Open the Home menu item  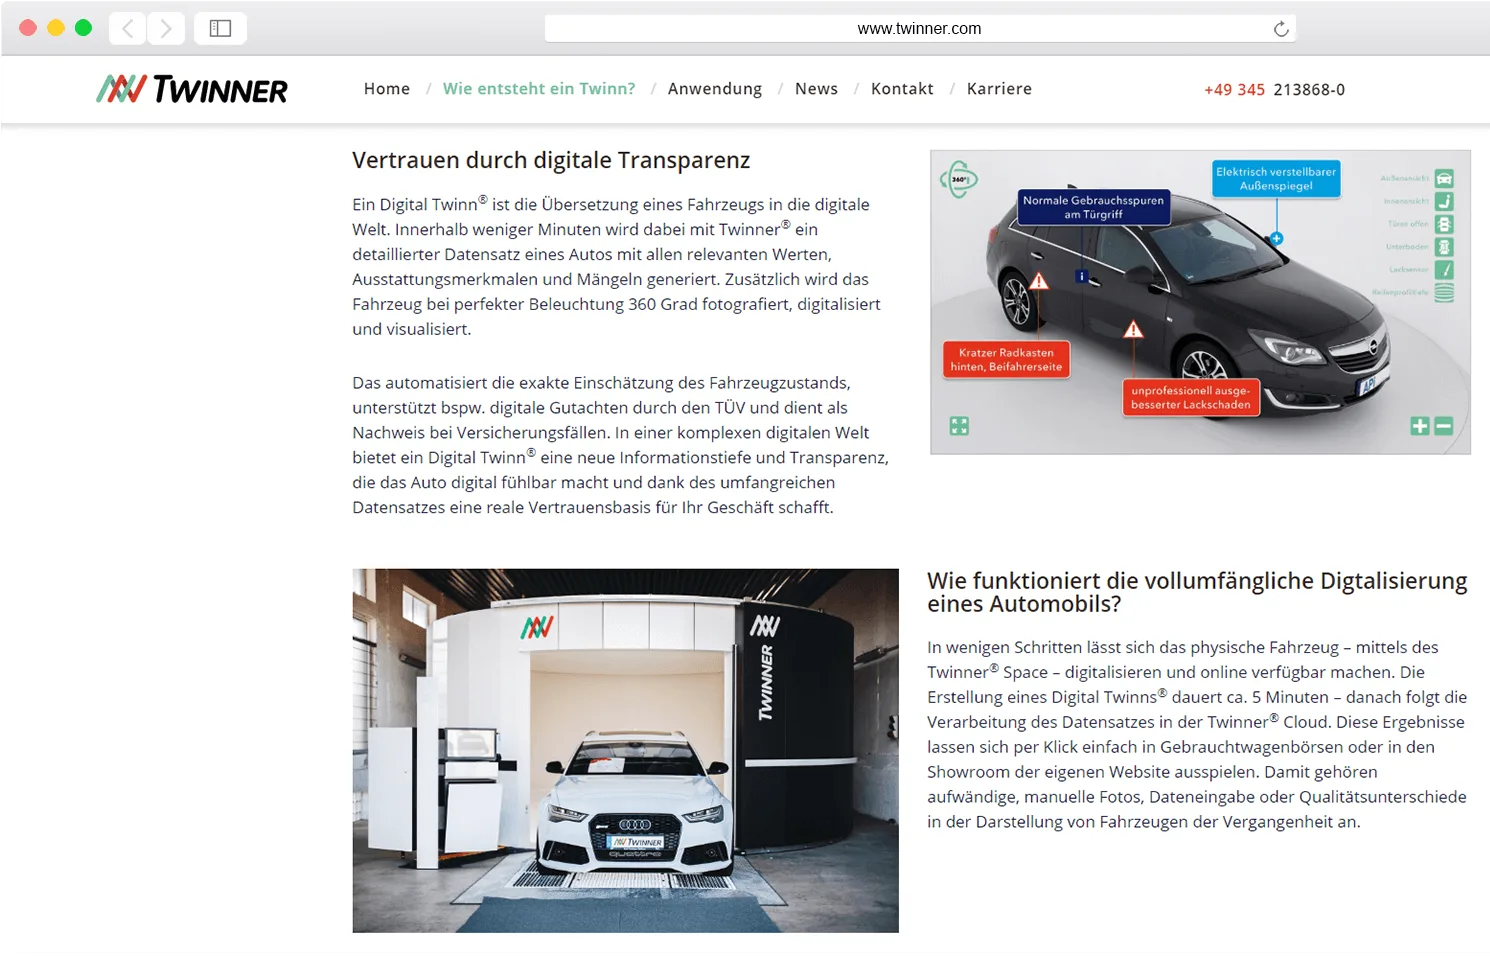[x=387, y=89]
